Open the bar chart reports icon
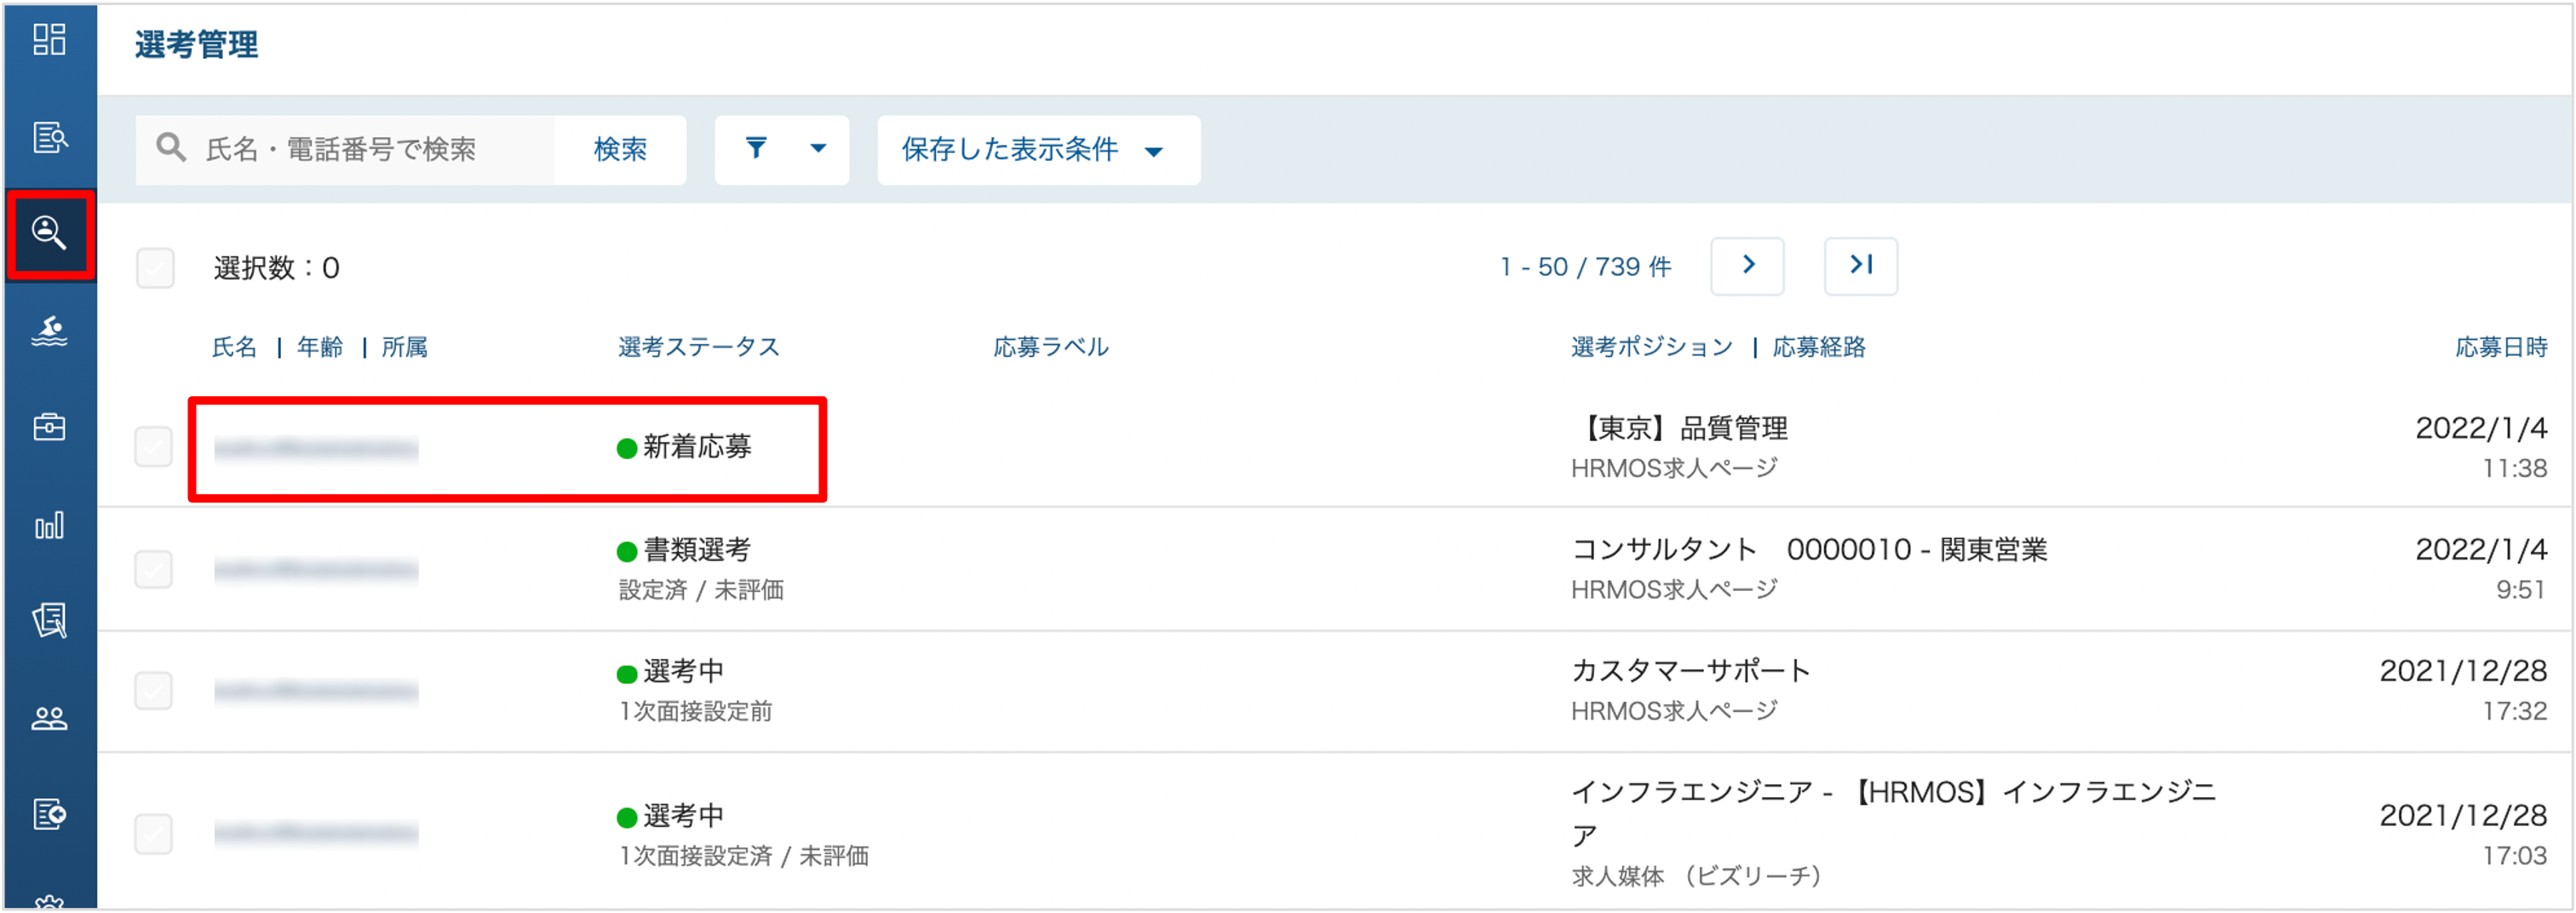Viewport: 2576px width, 913px height. pos(49,524)
